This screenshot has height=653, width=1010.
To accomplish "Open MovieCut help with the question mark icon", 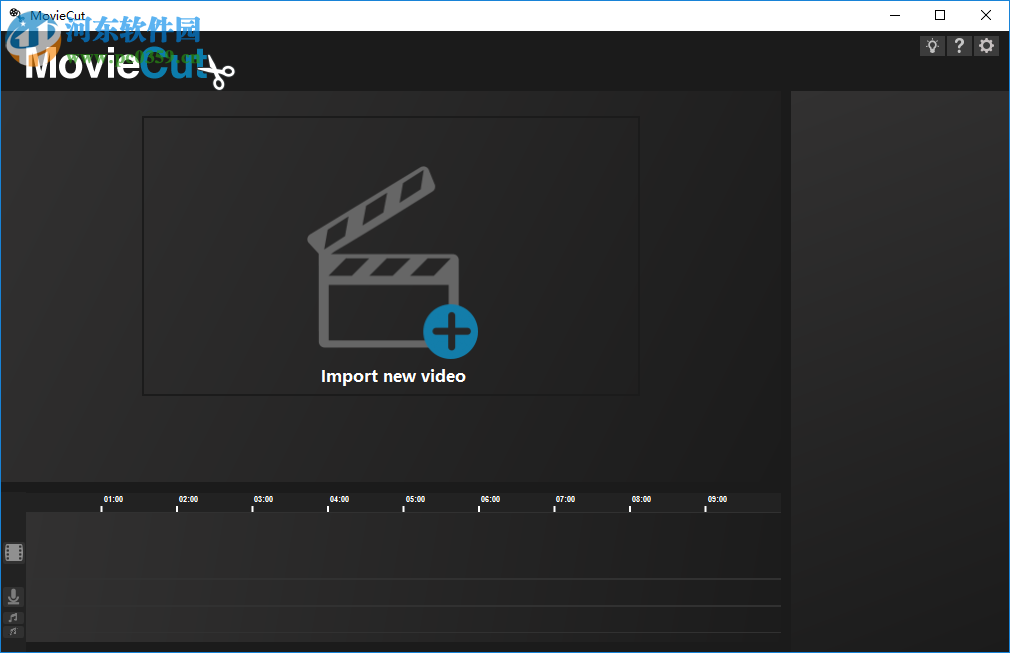I will click(959, 45).
